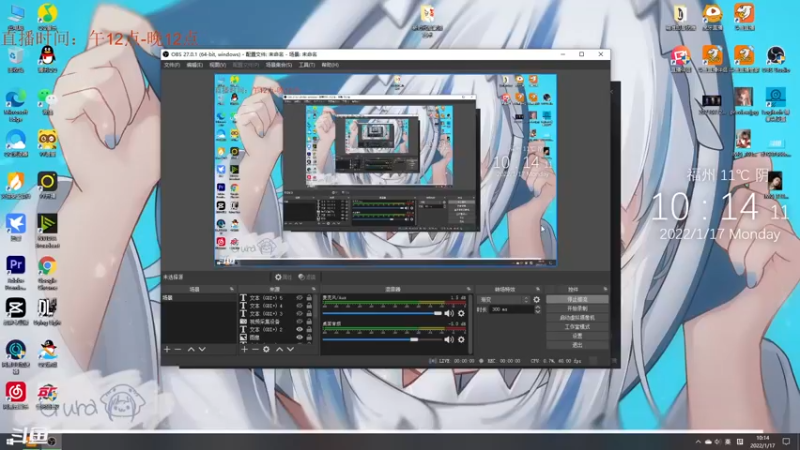Click the 桌面音频 volume slider
800x450 pixels.
point(382,339)
